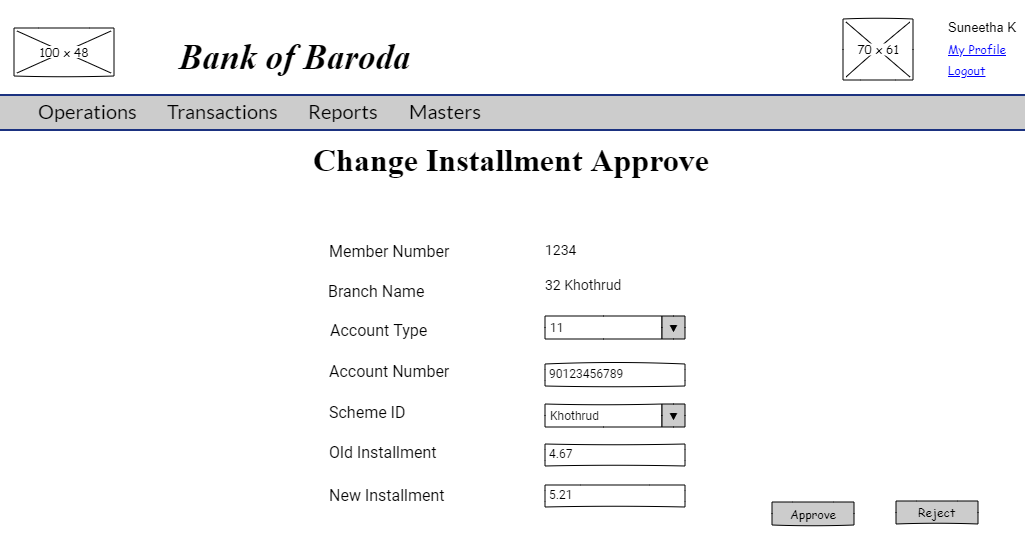Select the Reports menu item
This screenshot has width=1025, height=545.
click(x=342, y=113)
